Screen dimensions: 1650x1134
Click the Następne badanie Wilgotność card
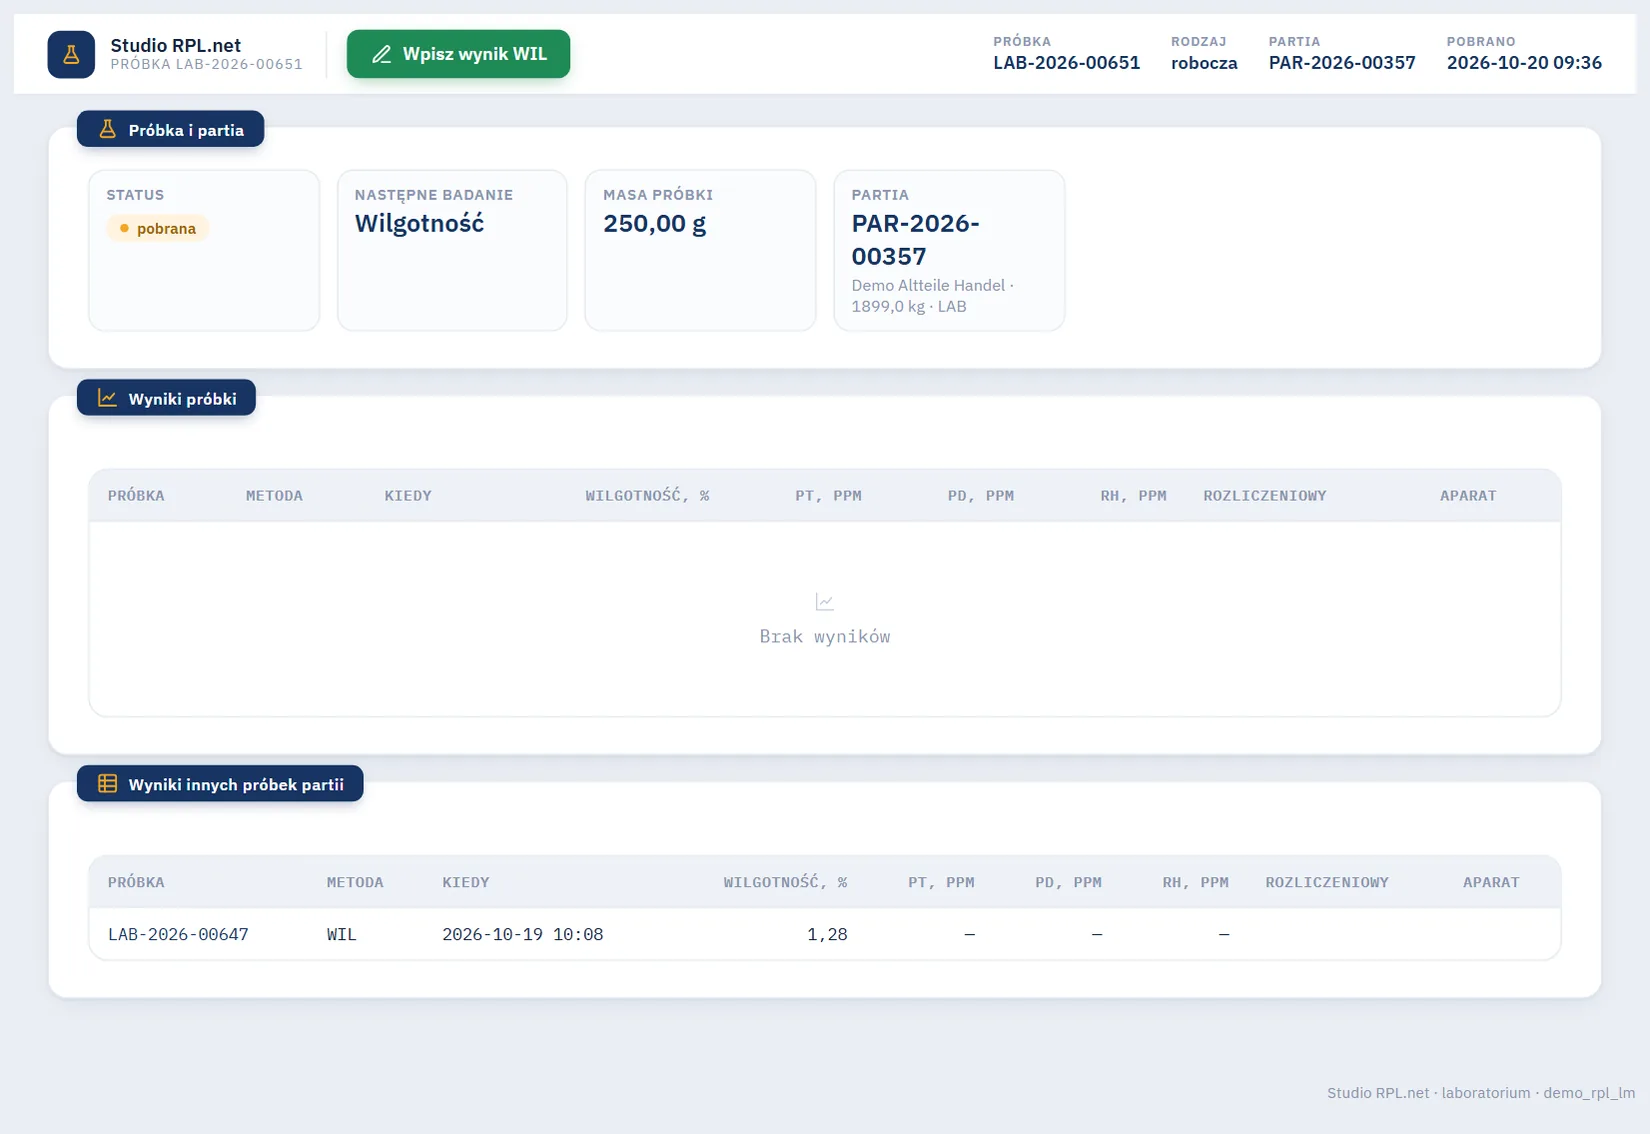tap(452, 250)
